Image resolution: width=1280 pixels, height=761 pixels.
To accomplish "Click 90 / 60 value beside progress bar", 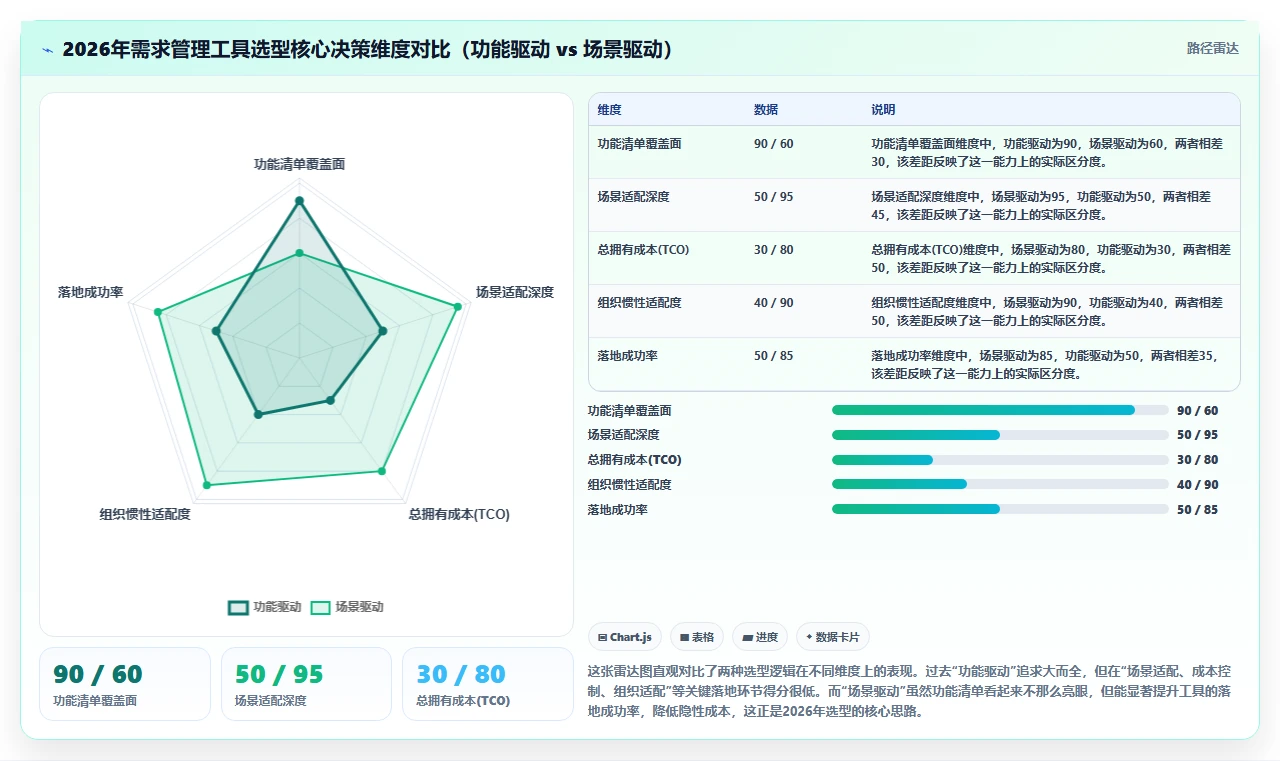I will point(1198,410).
